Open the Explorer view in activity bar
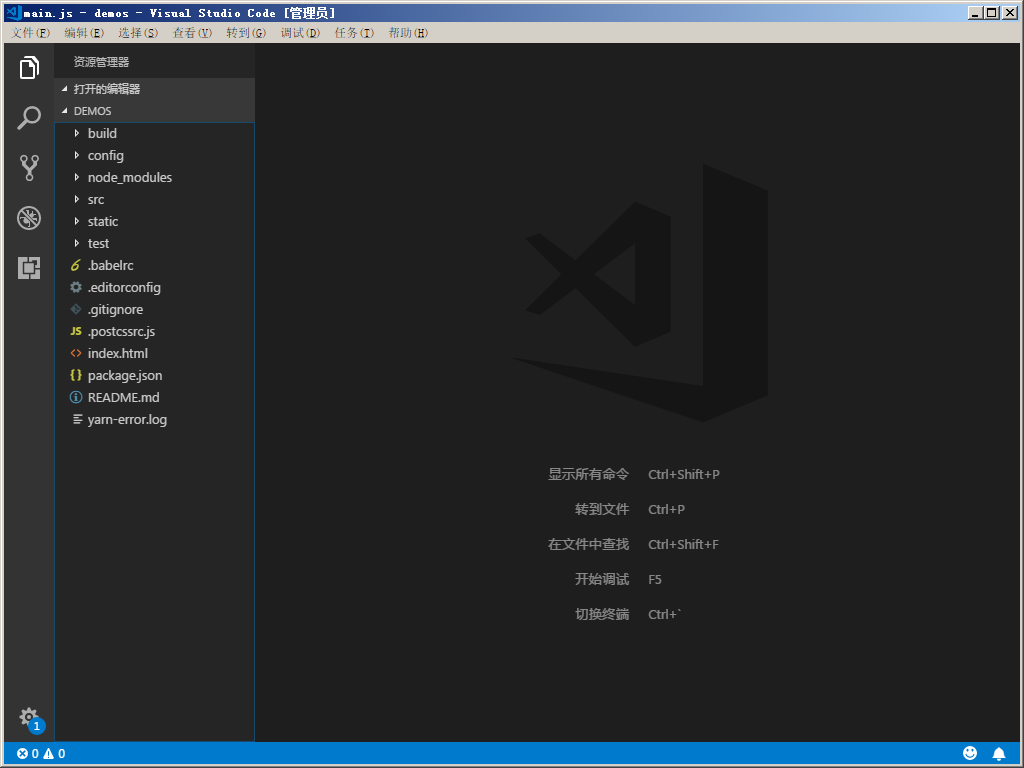This screenshot has width=1024, height=768. (x=29, y=67)
